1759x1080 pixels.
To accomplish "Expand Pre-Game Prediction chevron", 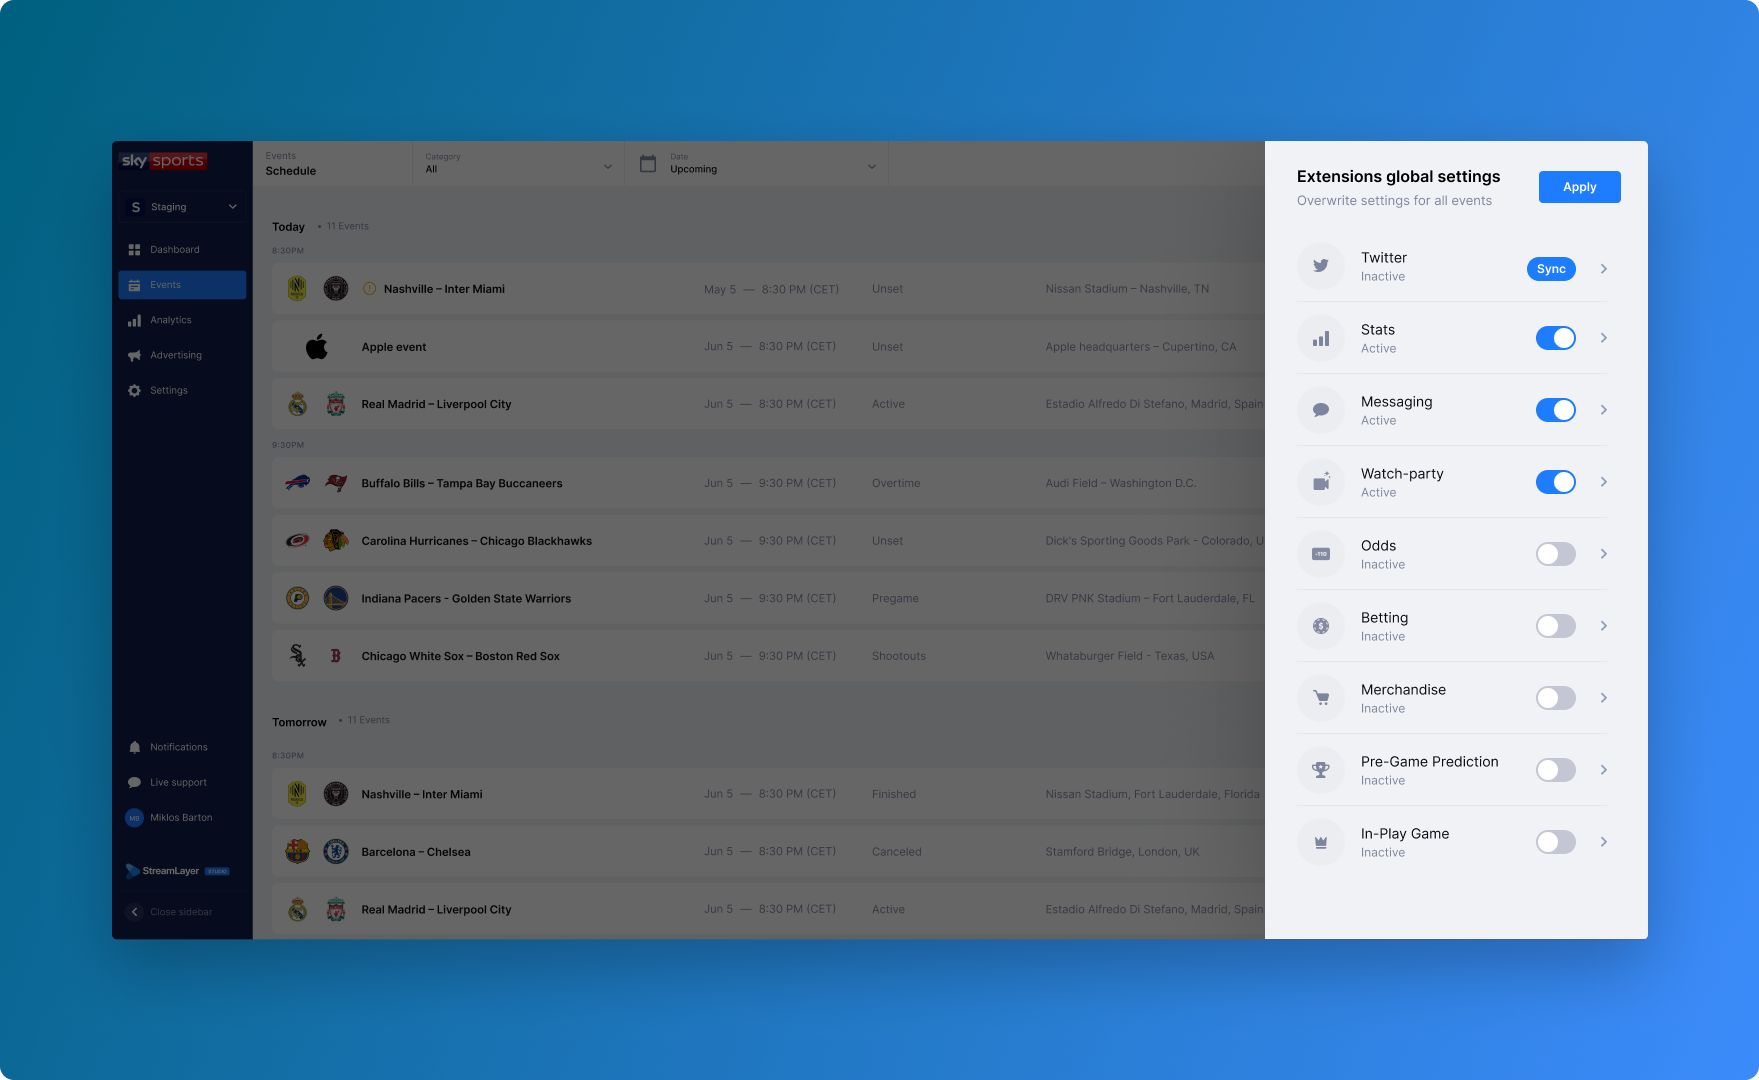I will [x=1604, y=770].
